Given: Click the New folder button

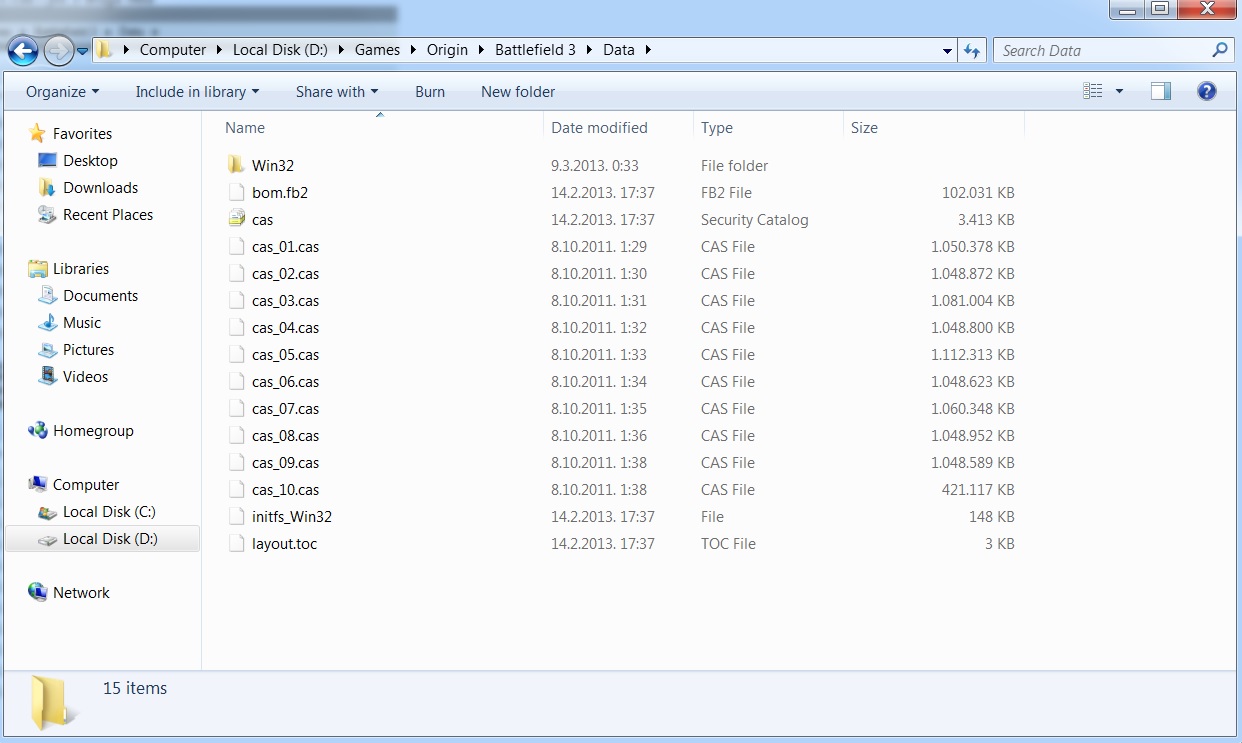Looking at the screenshot, I should pos(517,92).
